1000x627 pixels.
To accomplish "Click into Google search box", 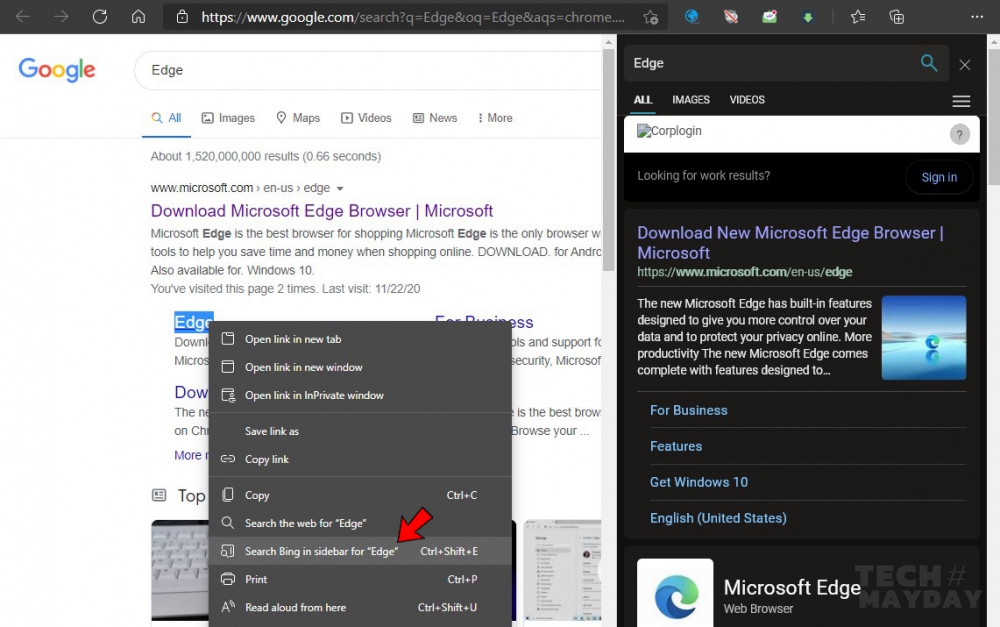I will click(370, 70).
